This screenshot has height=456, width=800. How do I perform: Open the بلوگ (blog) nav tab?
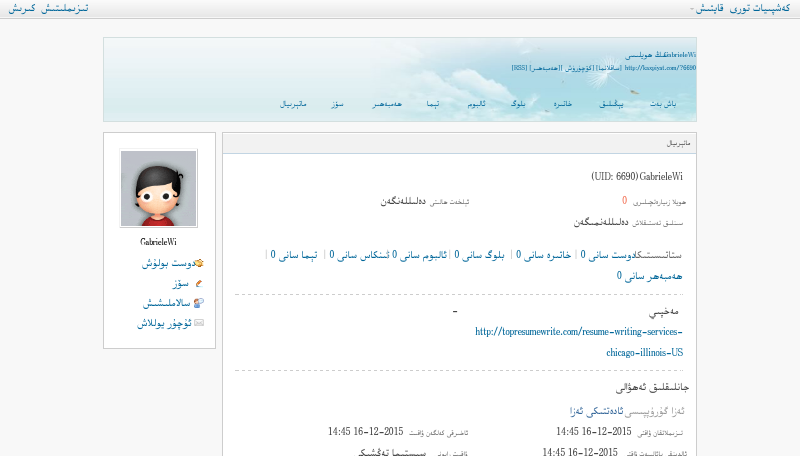point(518,104)
